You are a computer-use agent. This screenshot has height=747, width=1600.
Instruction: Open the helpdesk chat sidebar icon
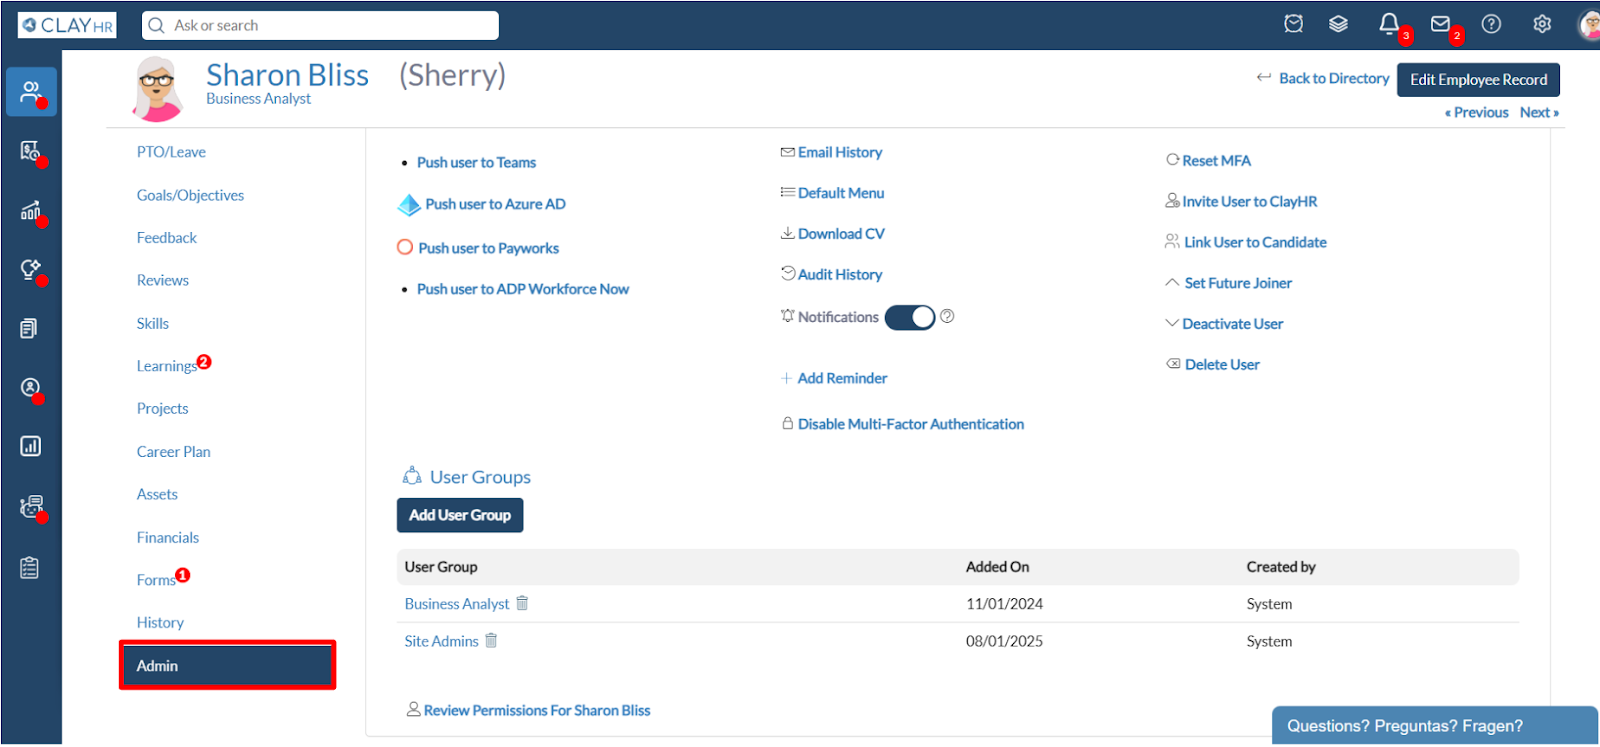[31, 506]
